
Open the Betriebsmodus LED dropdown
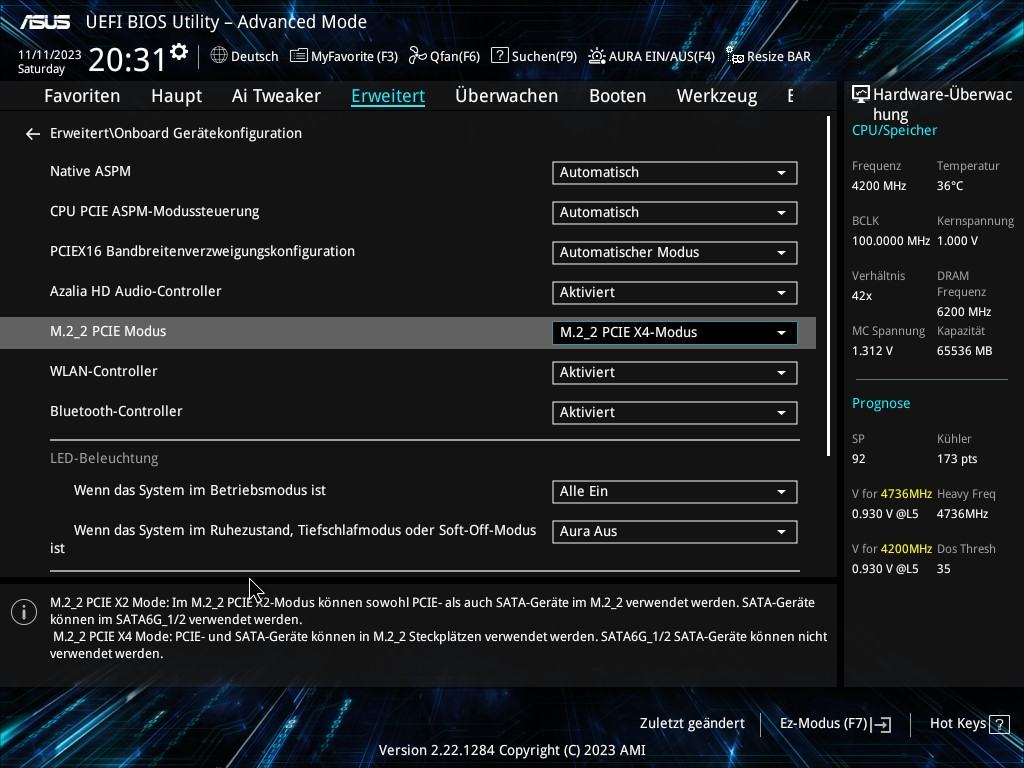click(675, 492)
